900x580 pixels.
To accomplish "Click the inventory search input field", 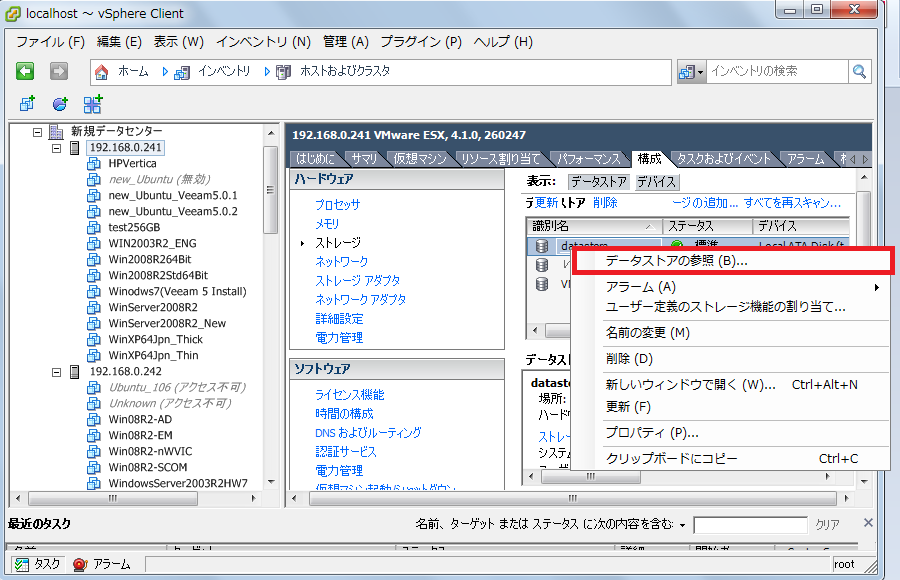I will pos(777,72).
